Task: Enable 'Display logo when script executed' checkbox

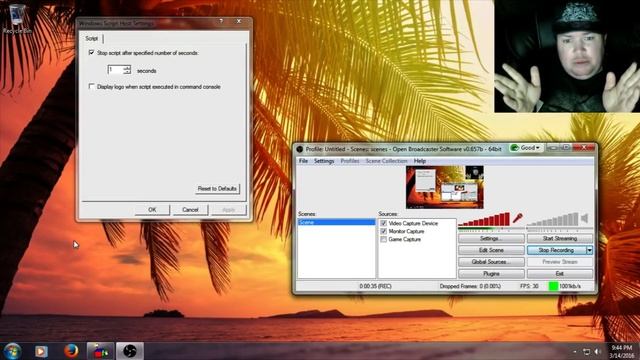Action: point(91,87)
